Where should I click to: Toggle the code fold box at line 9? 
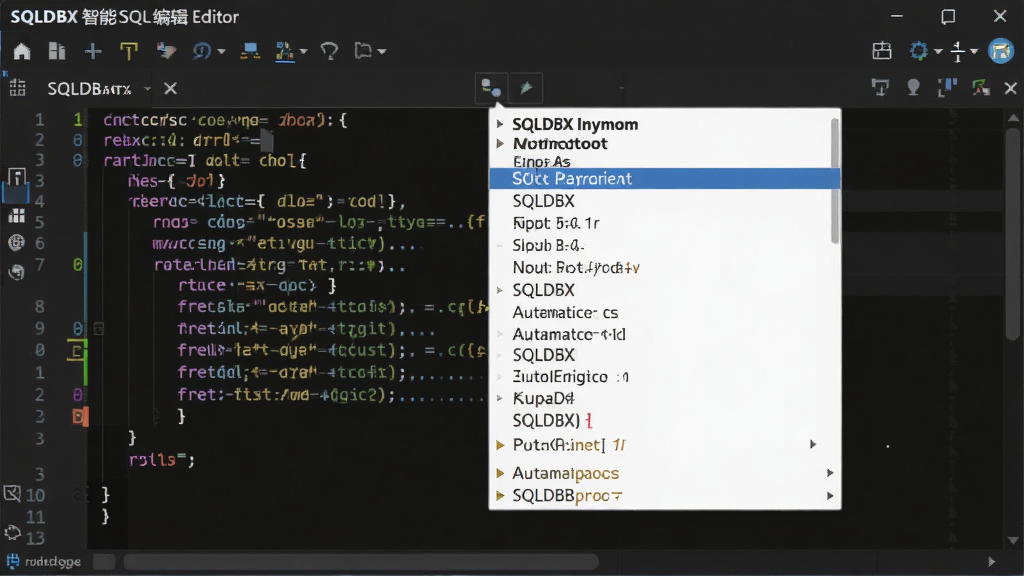point(99,328)
